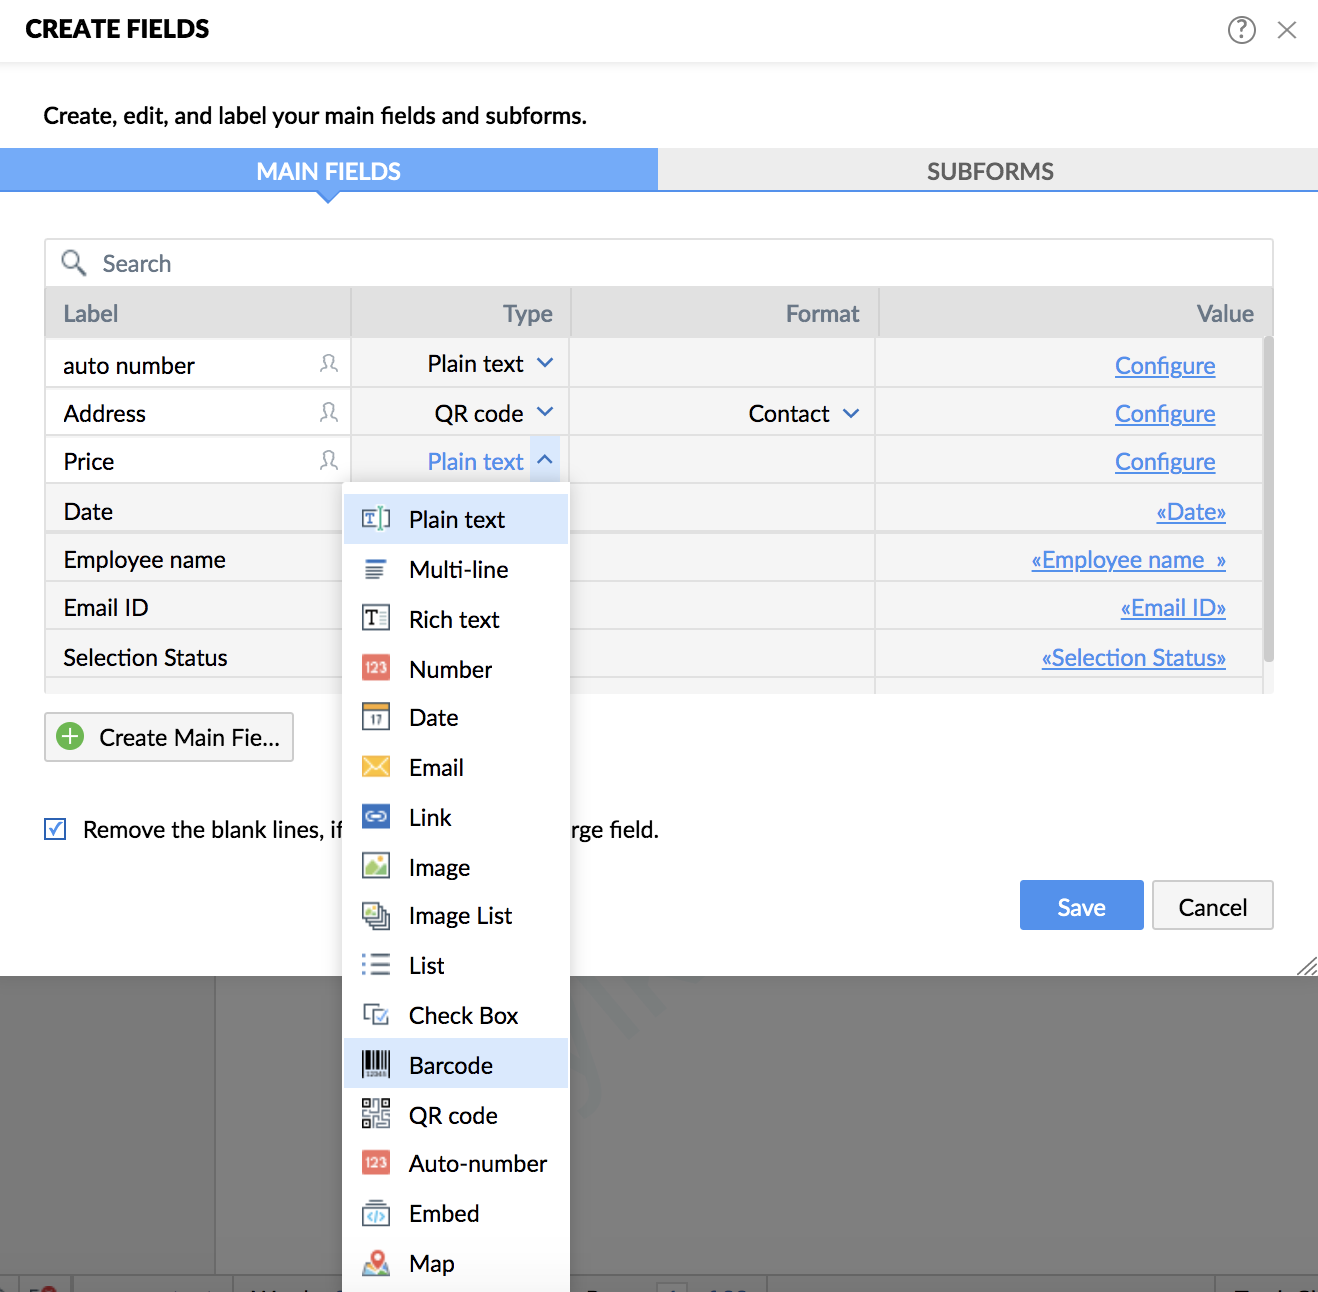Click the «Email ID» value link
Viewport: 1318px width, 1292px height.
coord(1173,608)
